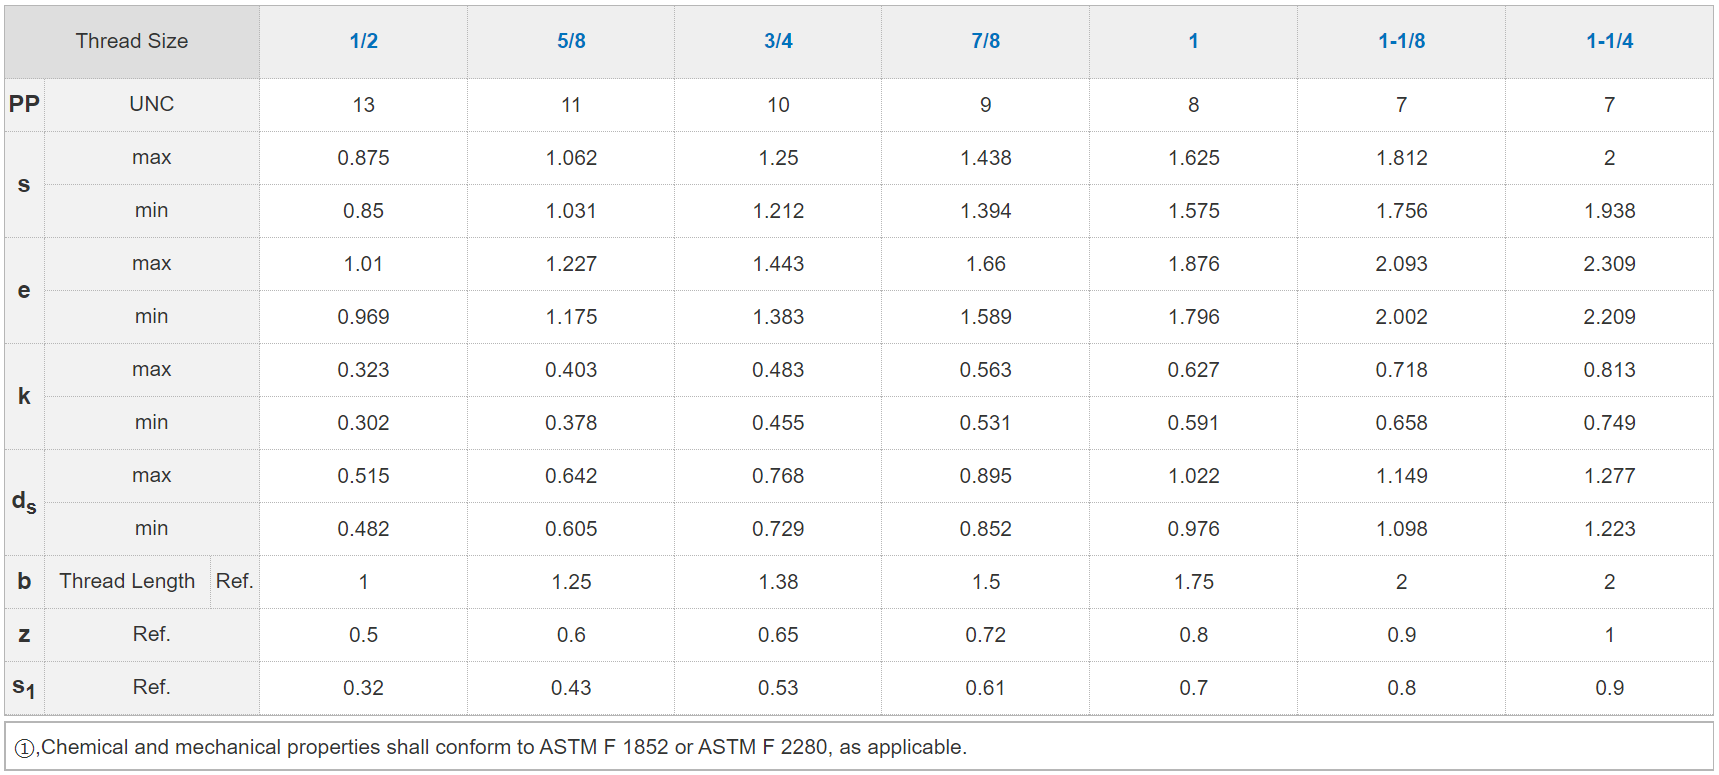Open the 1-1/4 thread size link
Image resolution: width=1719 pixels, height=775 pixels.
point(1609,41)
